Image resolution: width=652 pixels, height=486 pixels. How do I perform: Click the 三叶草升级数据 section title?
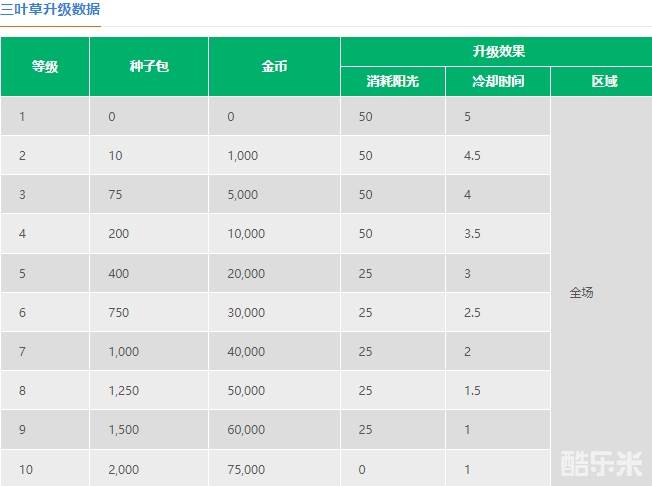[x=50, y=10]
